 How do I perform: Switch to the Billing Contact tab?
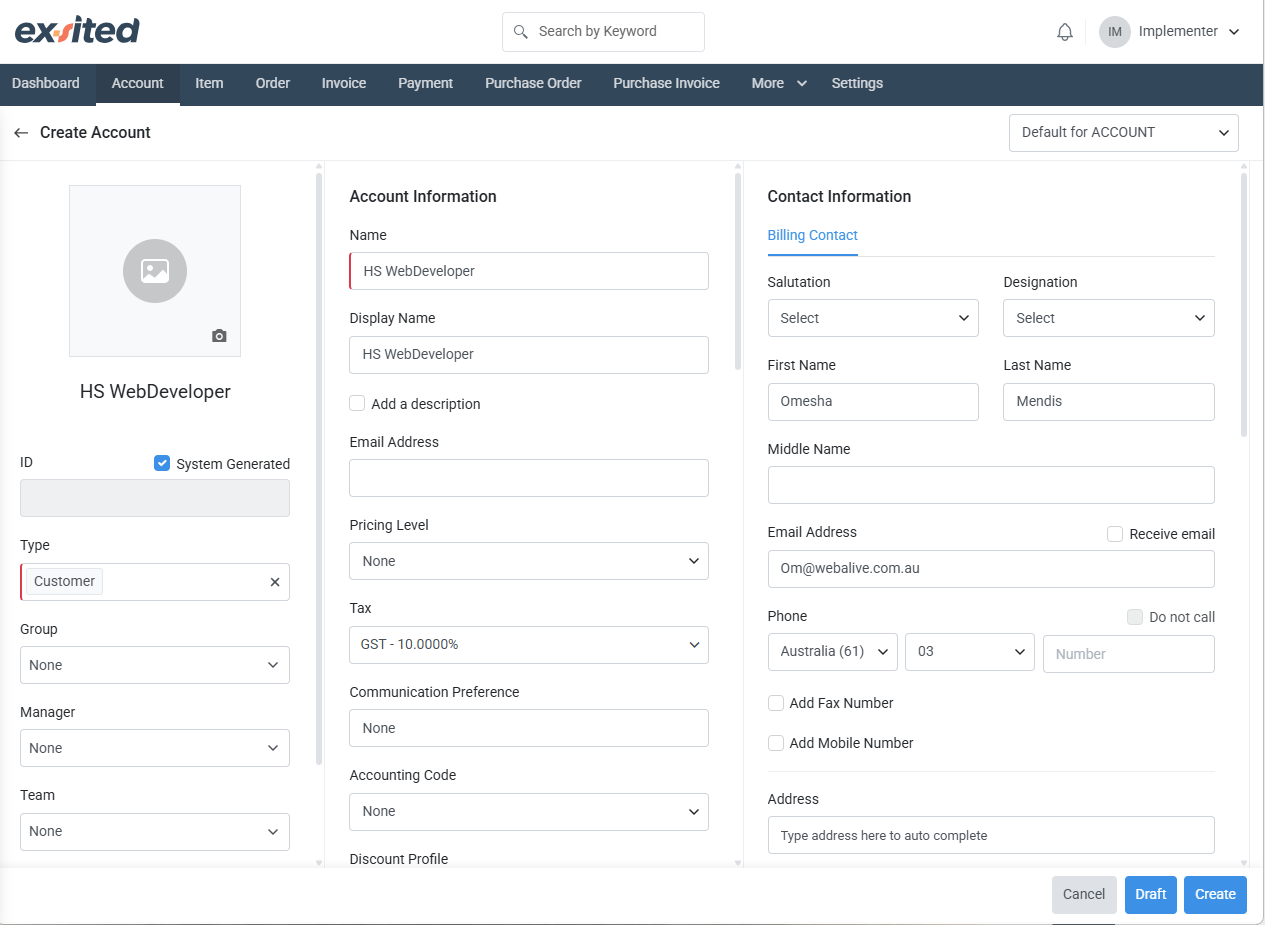(813, 236)
